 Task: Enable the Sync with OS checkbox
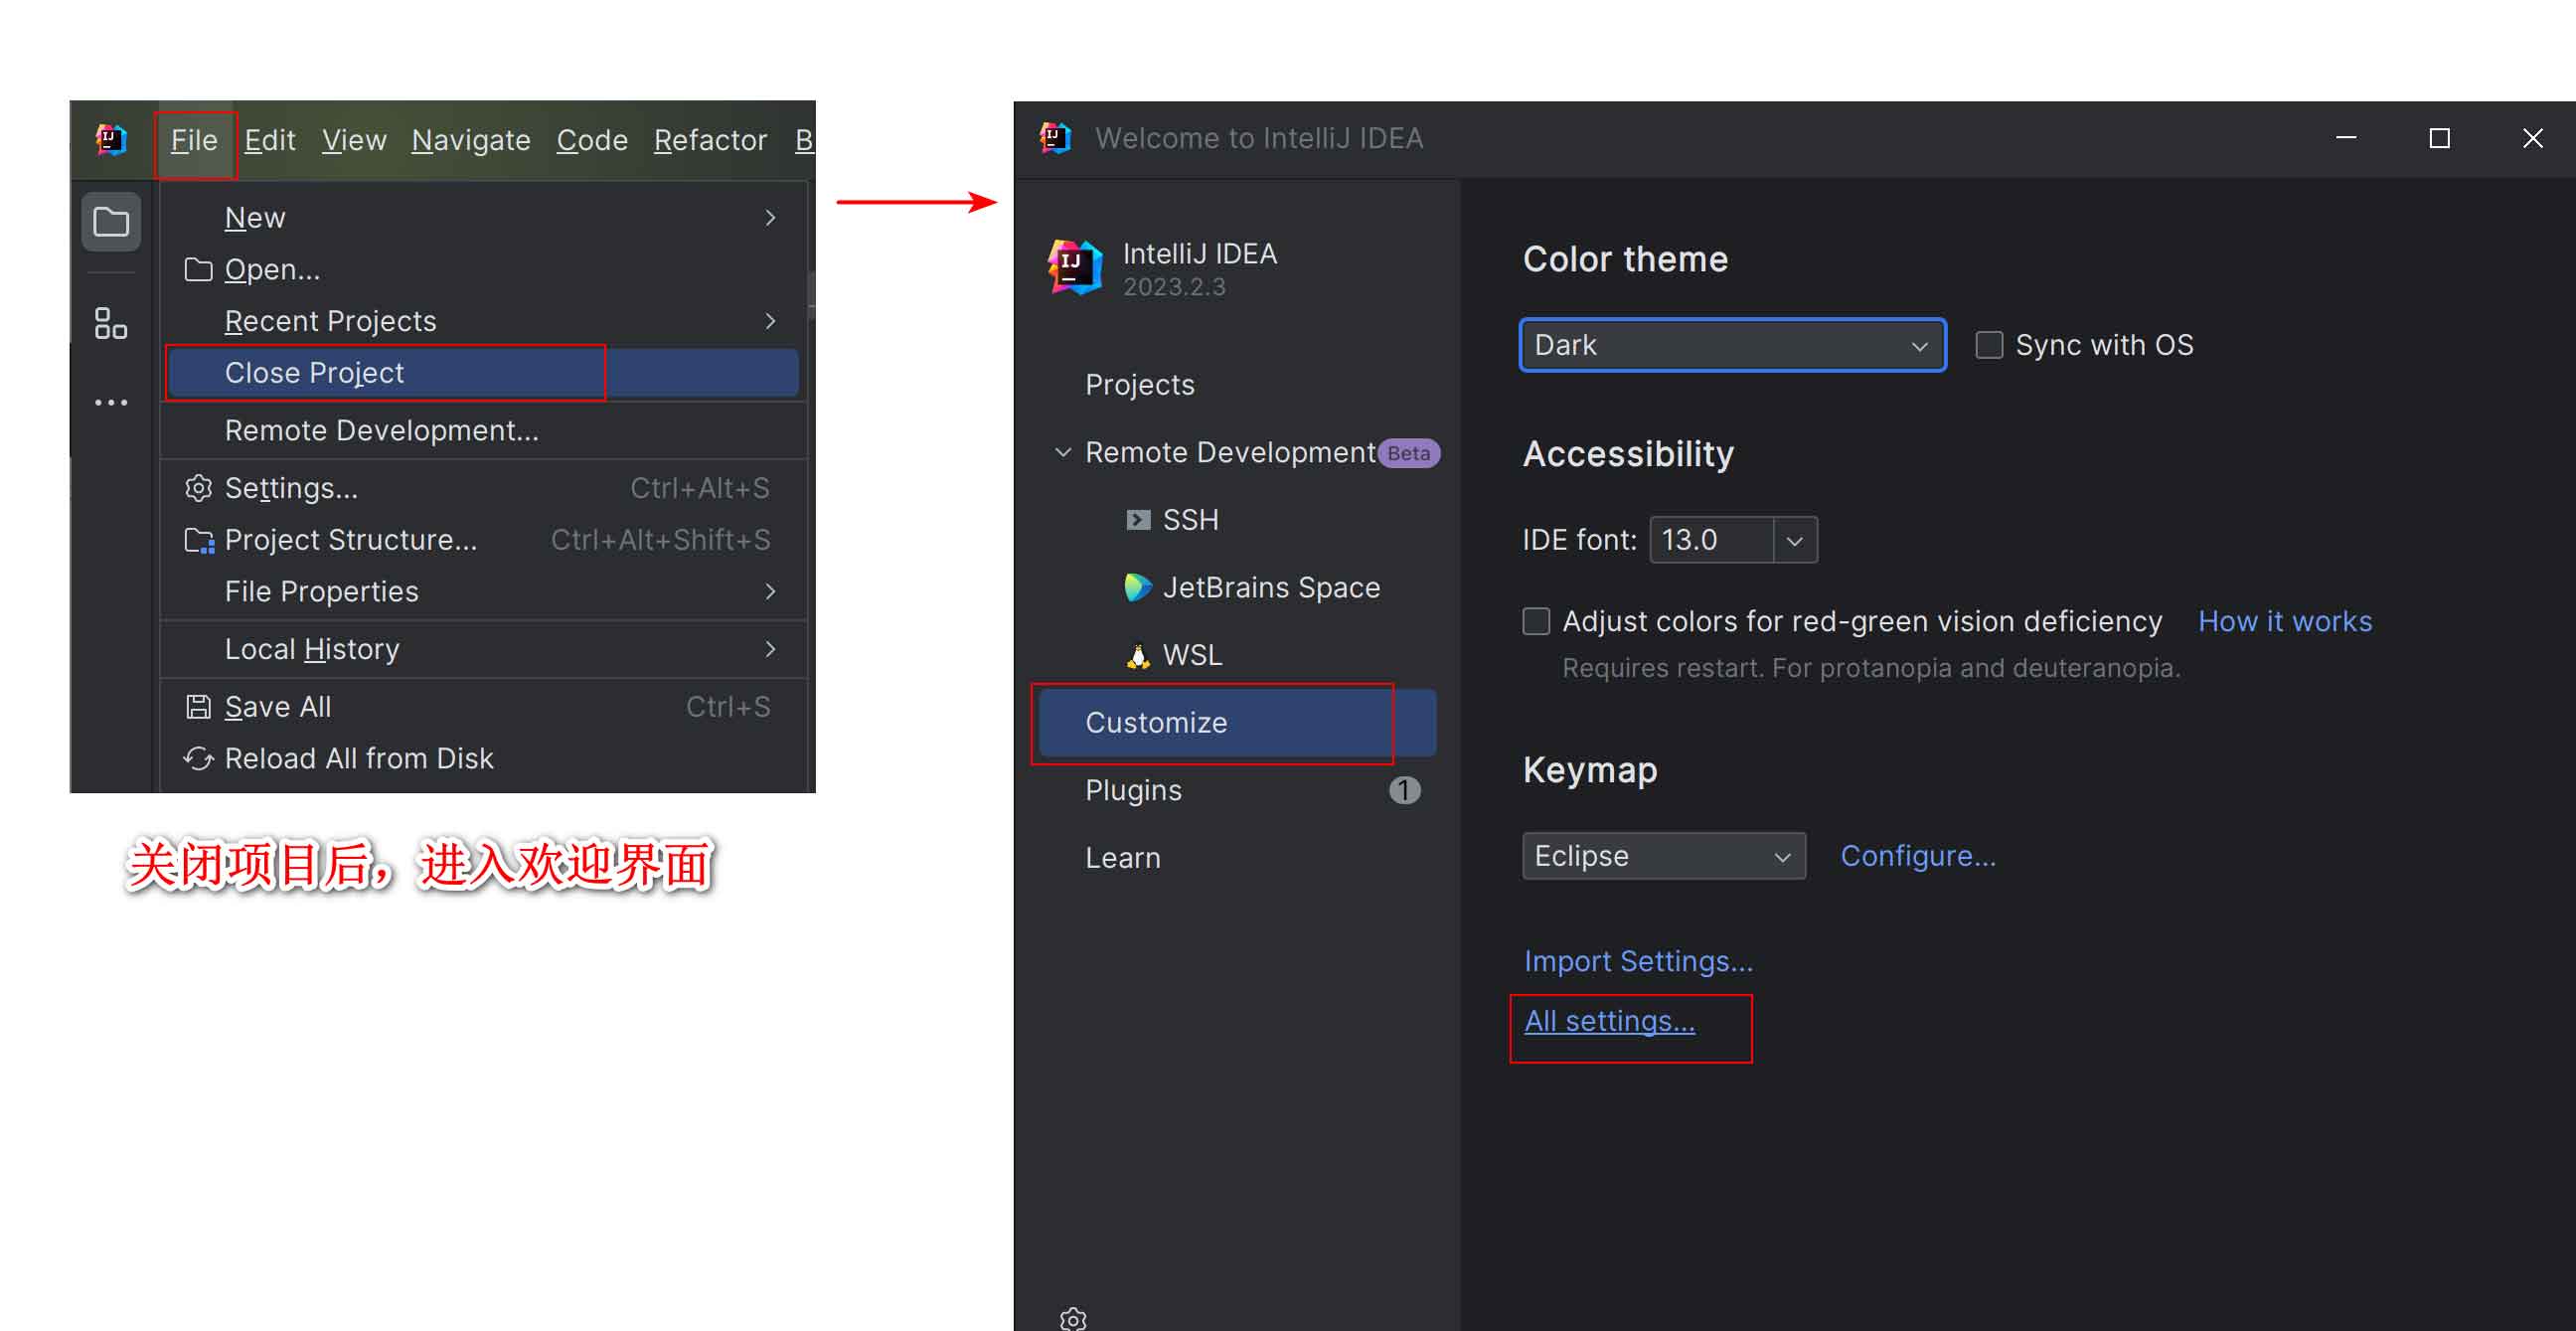(1989, 345)
